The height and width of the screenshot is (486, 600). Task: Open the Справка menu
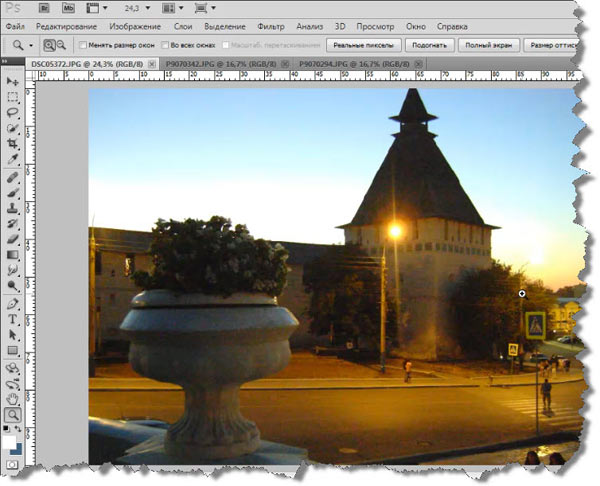click(x=452, y=26)
